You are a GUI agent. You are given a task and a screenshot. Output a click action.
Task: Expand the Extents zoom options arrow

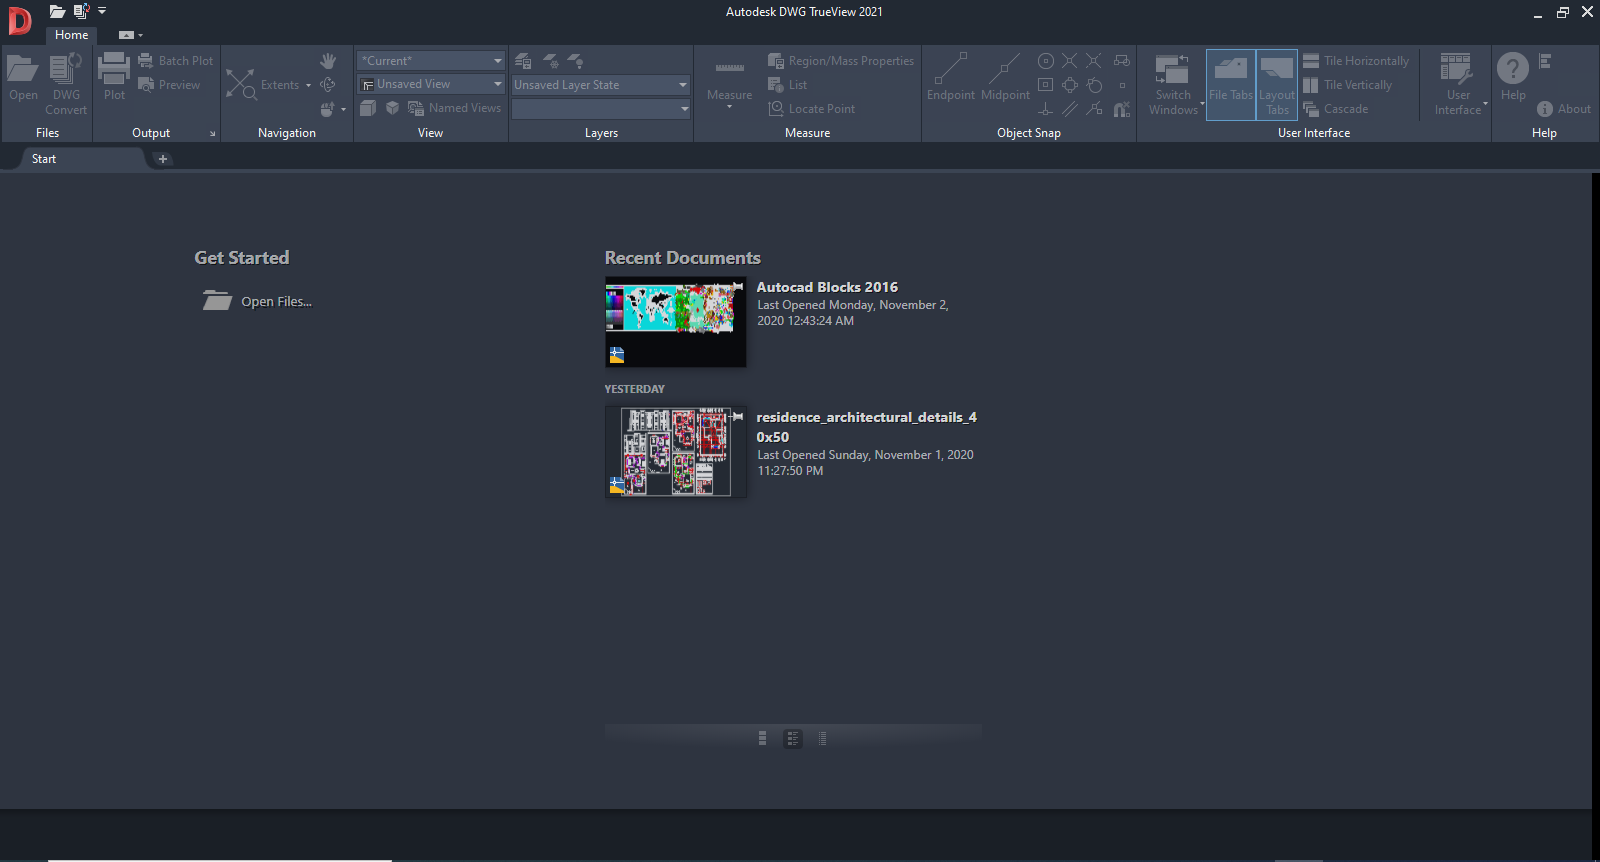point(308,86)
